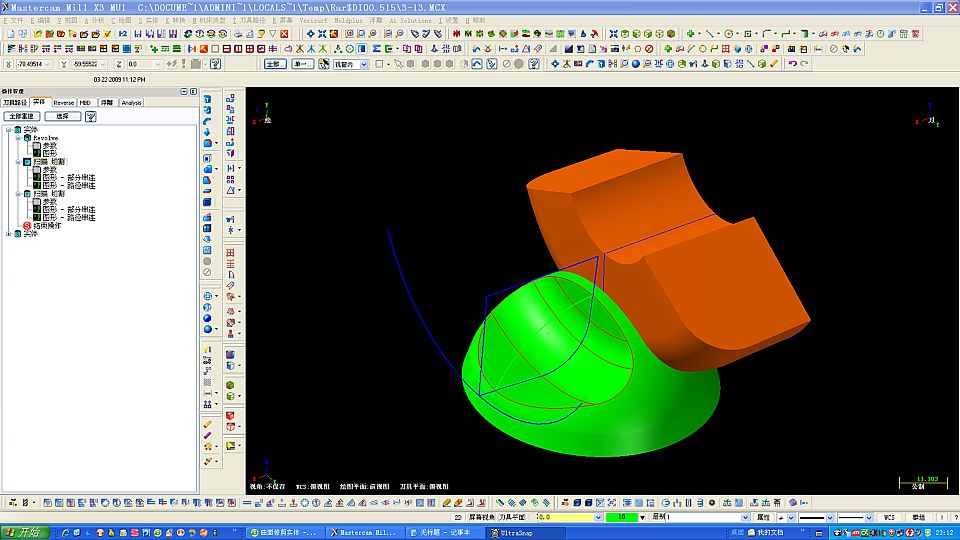Click the blue shaded sphere icon
Screen dimensions: 960x540
coord(208,318)
